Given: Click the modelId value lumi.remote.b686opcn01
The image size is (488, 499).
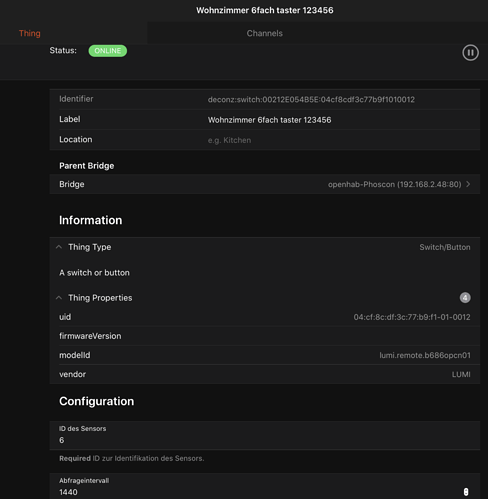Looking at the screenshot, I should coord(425,355).
